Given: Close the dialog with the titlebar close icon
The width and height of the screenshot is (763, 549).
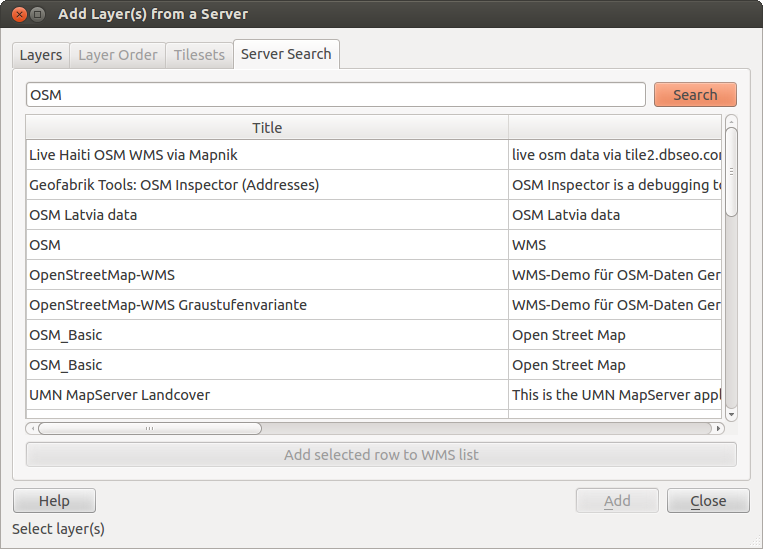Looking at the screenshot, I should [17, 15].
